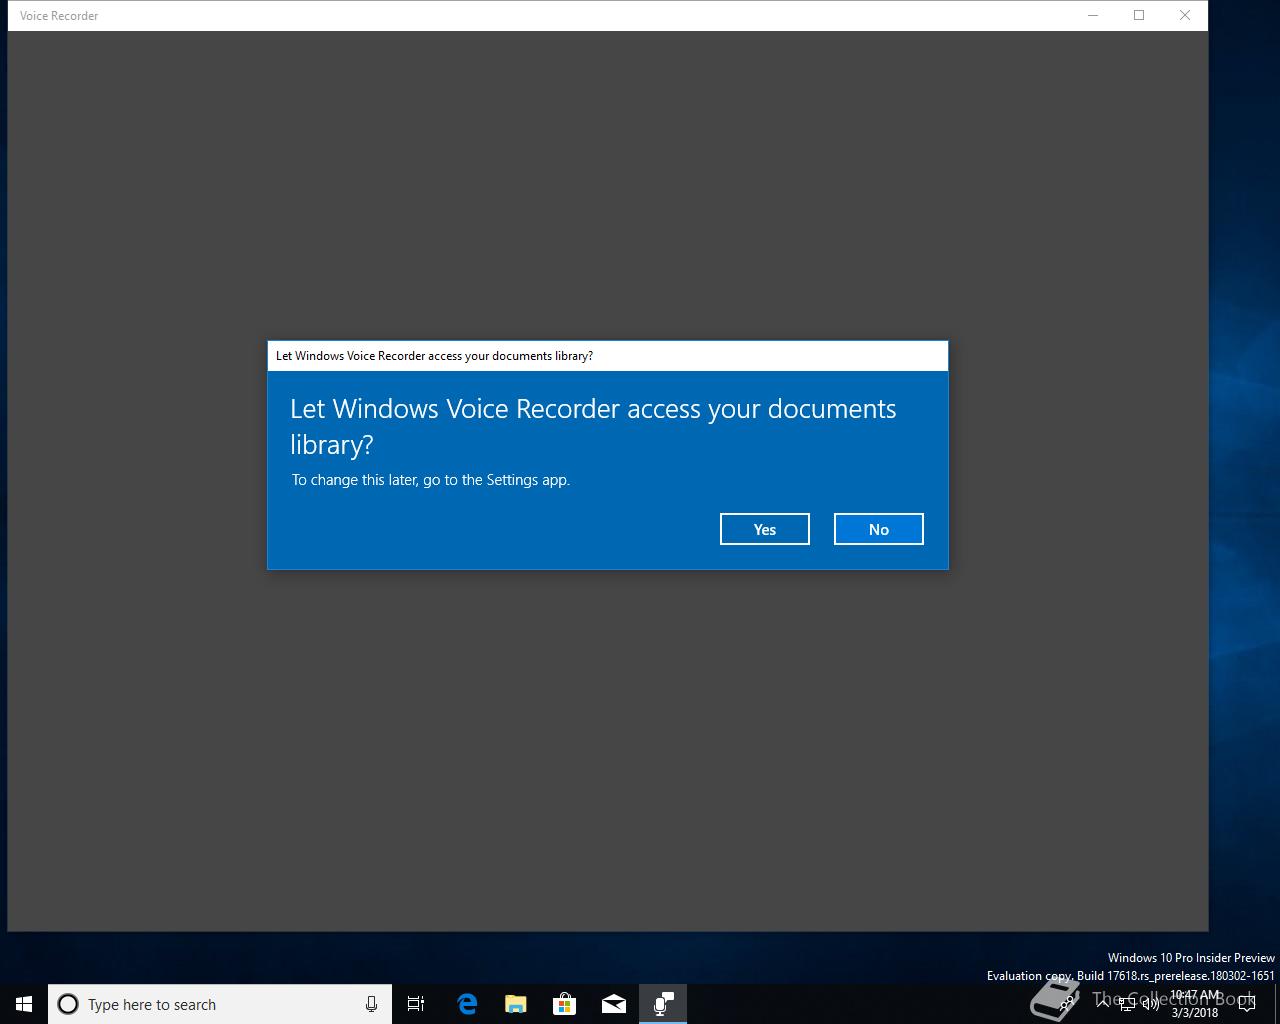
Task: Open Task View from the taskbar
Action: pos(416,1004)
